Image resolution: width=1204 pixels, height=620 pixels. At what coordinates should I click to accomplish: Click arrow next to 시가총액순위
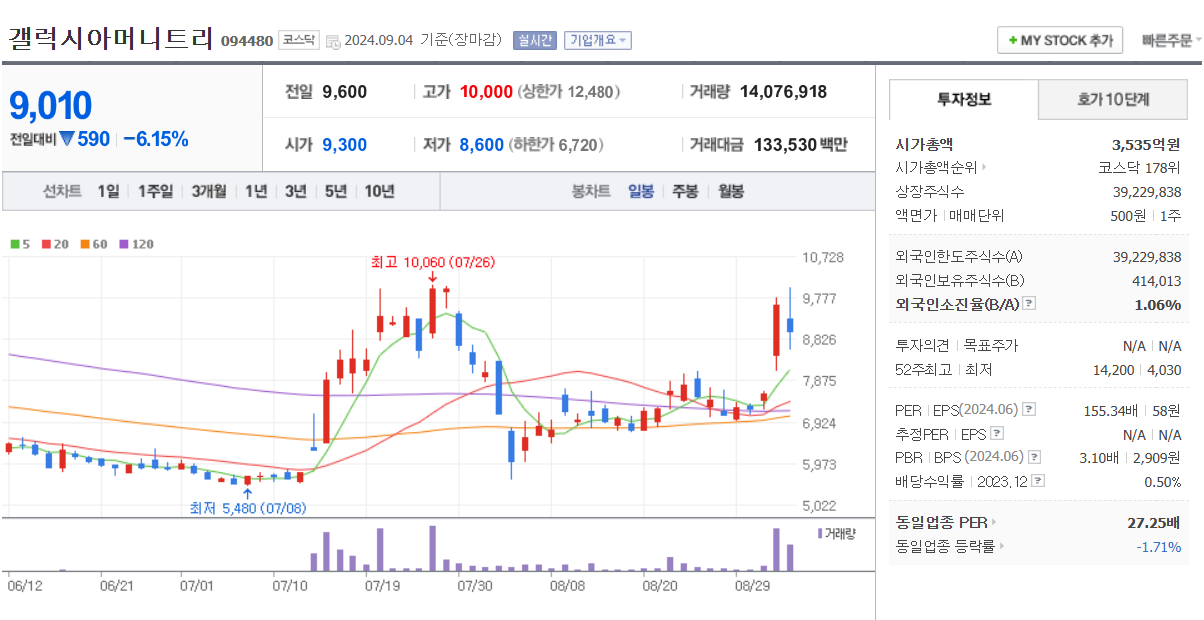pos(984,168)
